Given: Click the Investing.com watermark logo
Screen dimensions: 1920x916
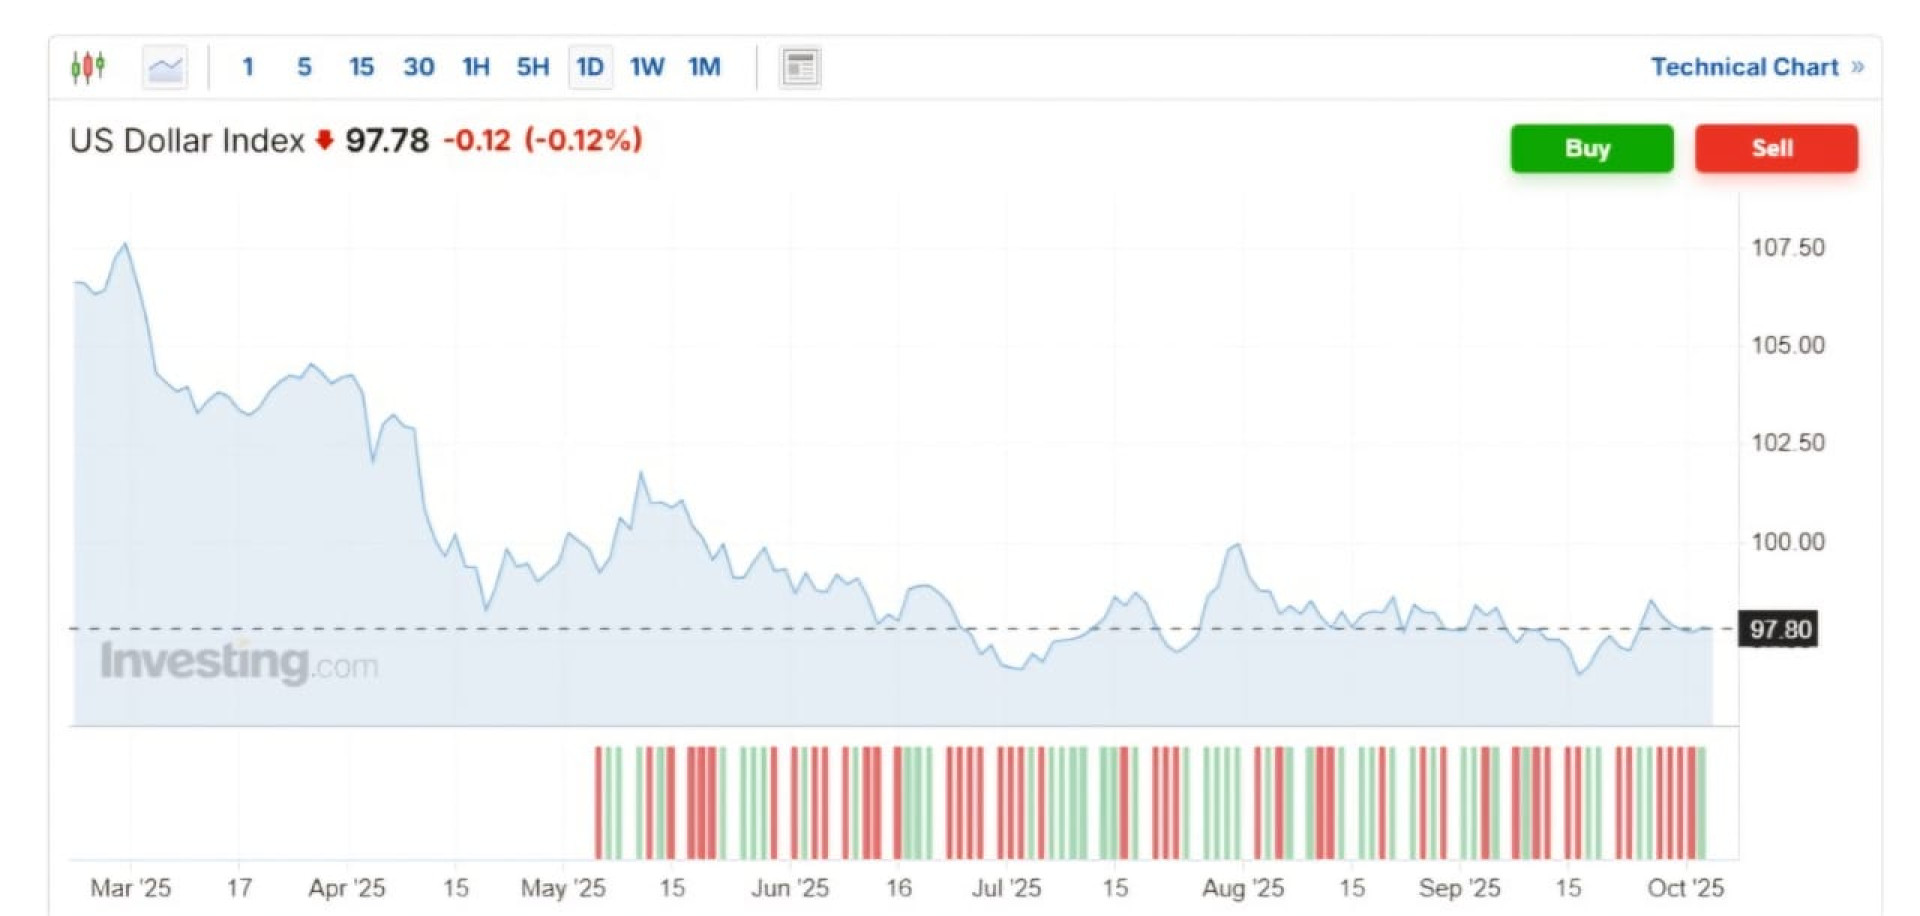Looking at the screenshot, I should tap(239, 662).
